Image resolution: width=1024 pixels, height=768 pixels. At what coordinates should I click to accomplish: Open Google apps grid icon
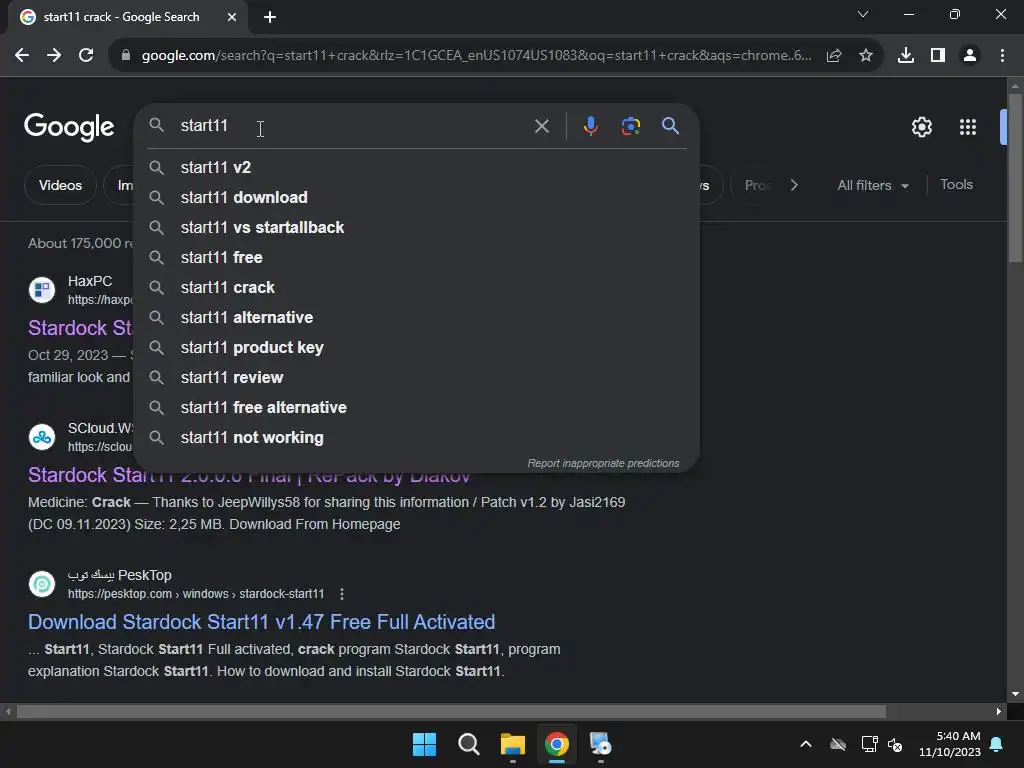point(968,127)
